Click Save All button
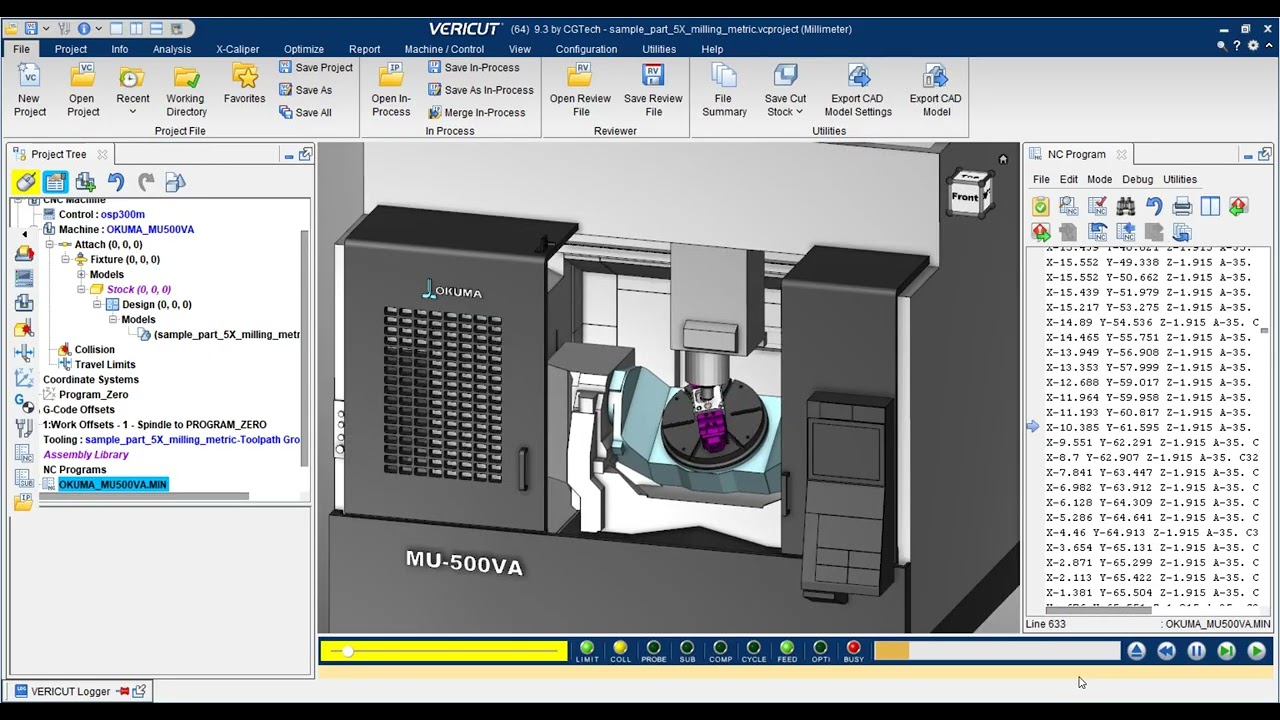Viewport: 1280px width, 720px height. click(305, 112)
